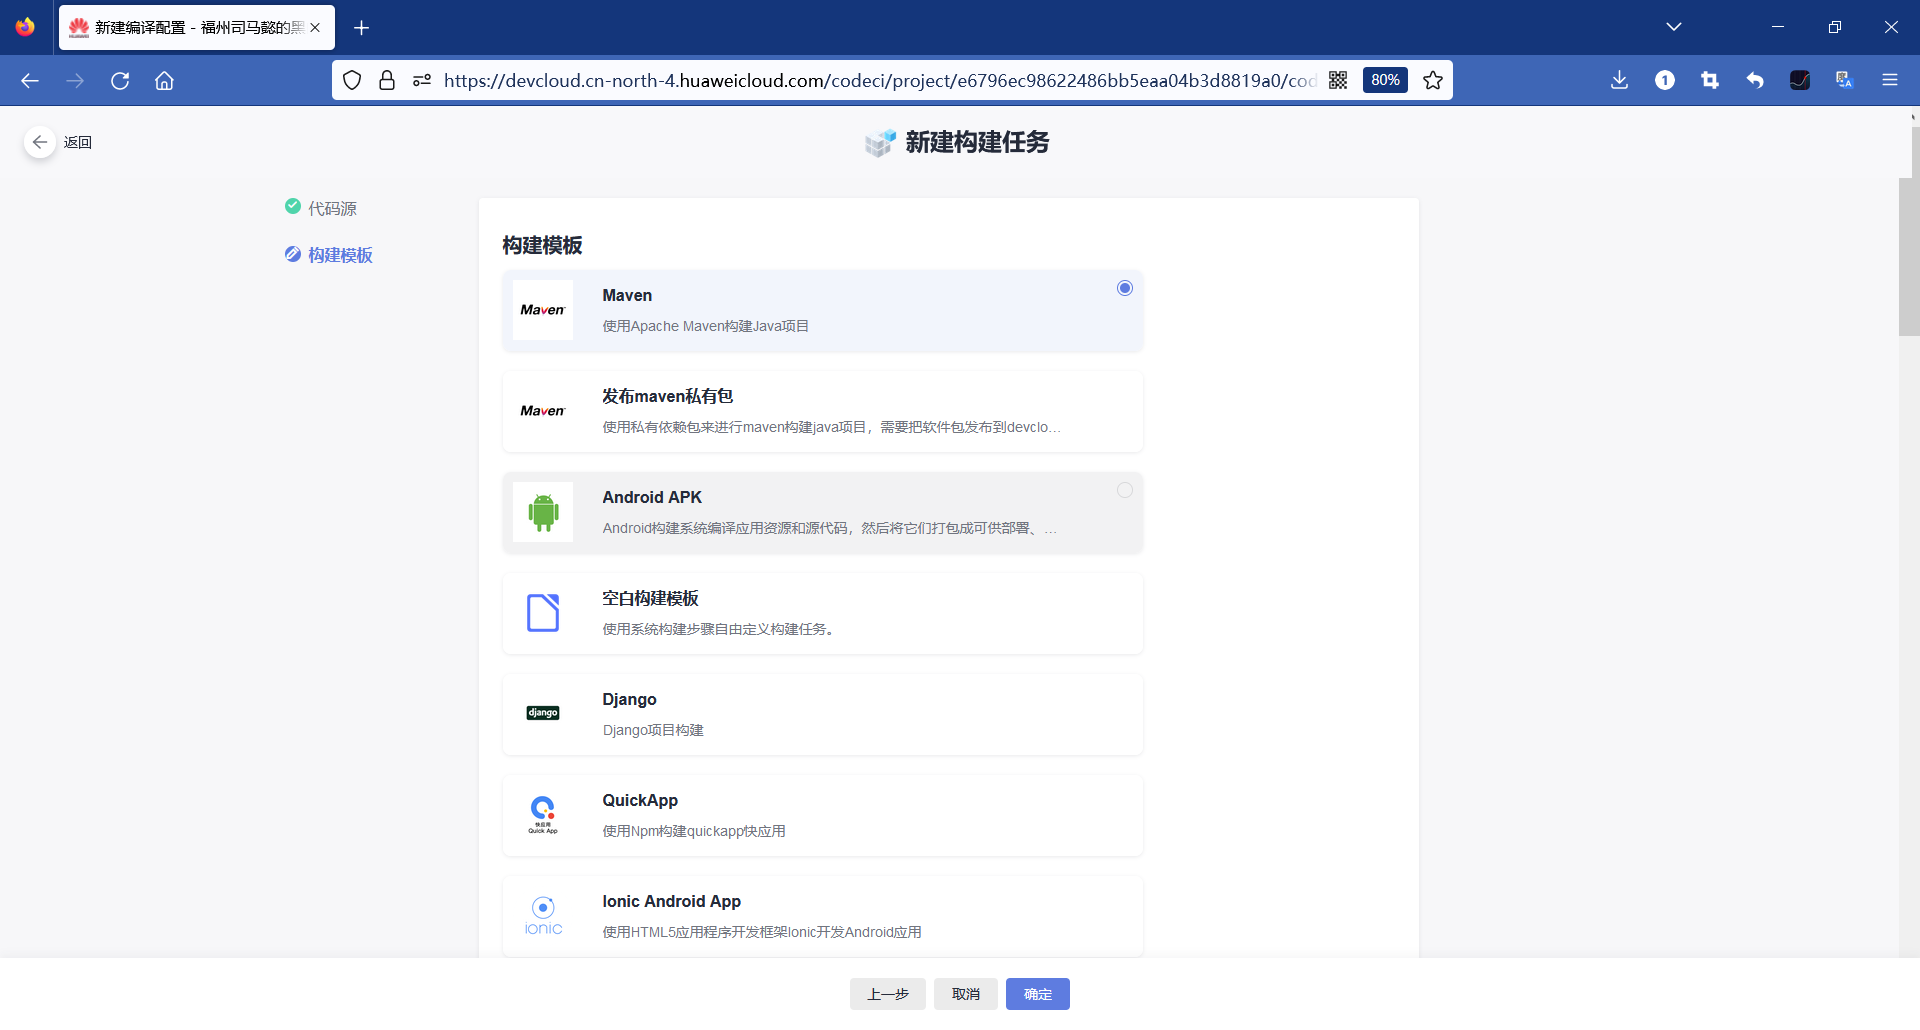Click the green Android robot icon
Viewport: 1920px width, 1030px height.
[543, 512]
